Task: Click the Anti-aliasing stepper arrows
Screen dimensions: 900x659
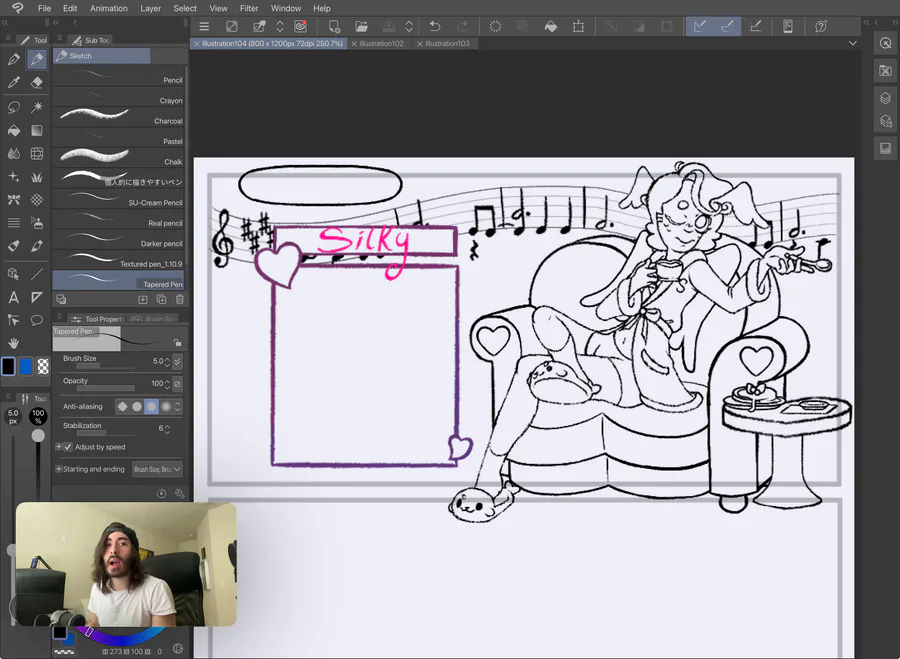Action: [178, 406]
